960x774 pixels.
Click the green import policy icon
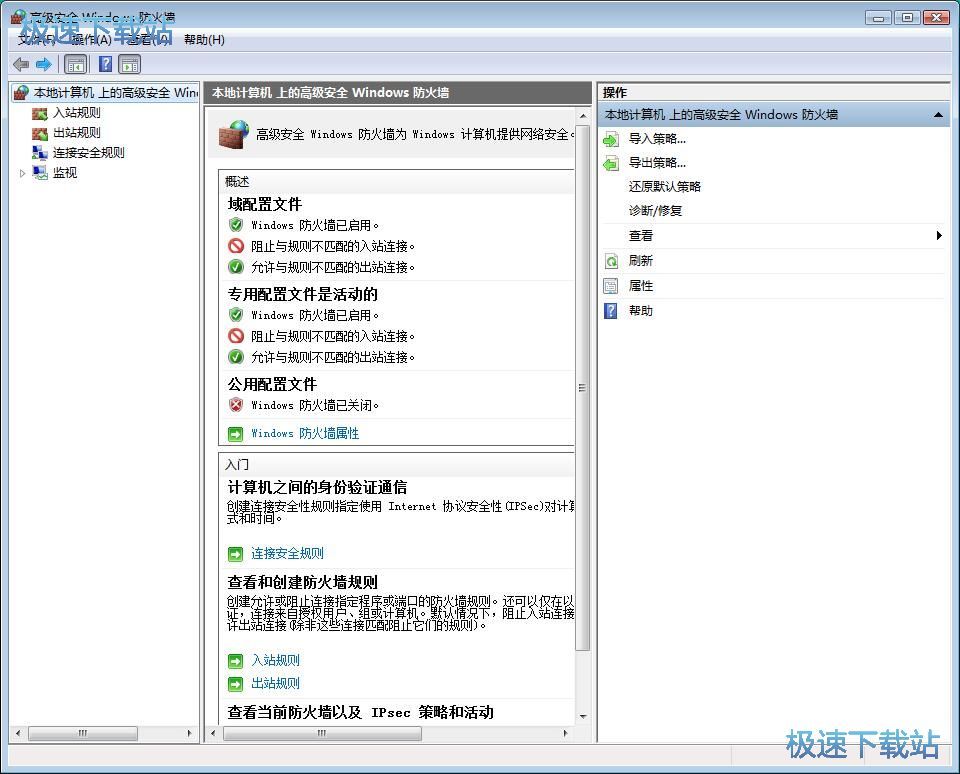611,140
